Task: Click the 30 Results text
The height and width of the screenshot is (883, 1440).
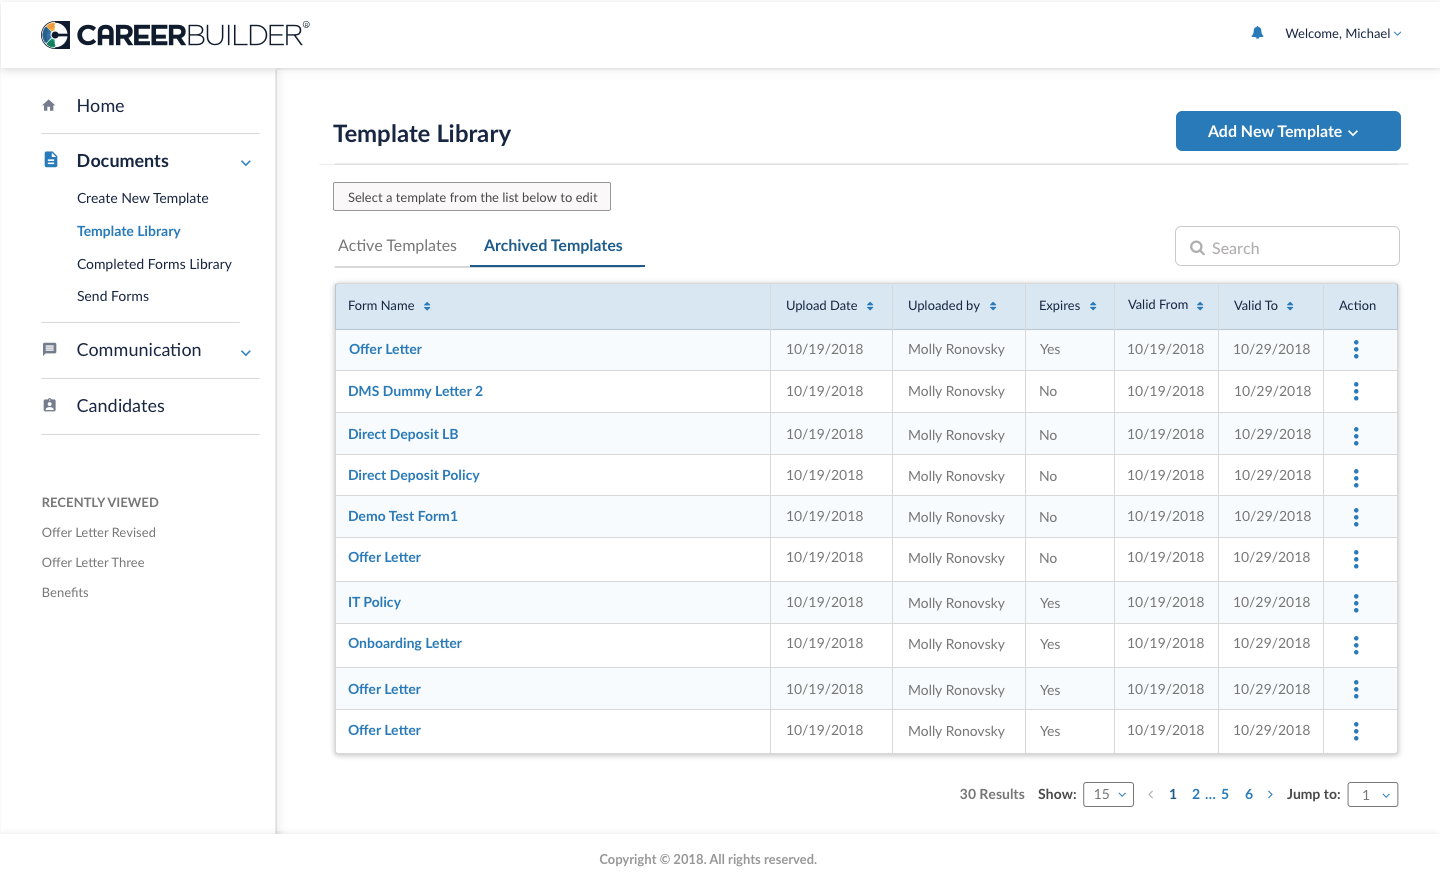Action: tap(992, 794)
